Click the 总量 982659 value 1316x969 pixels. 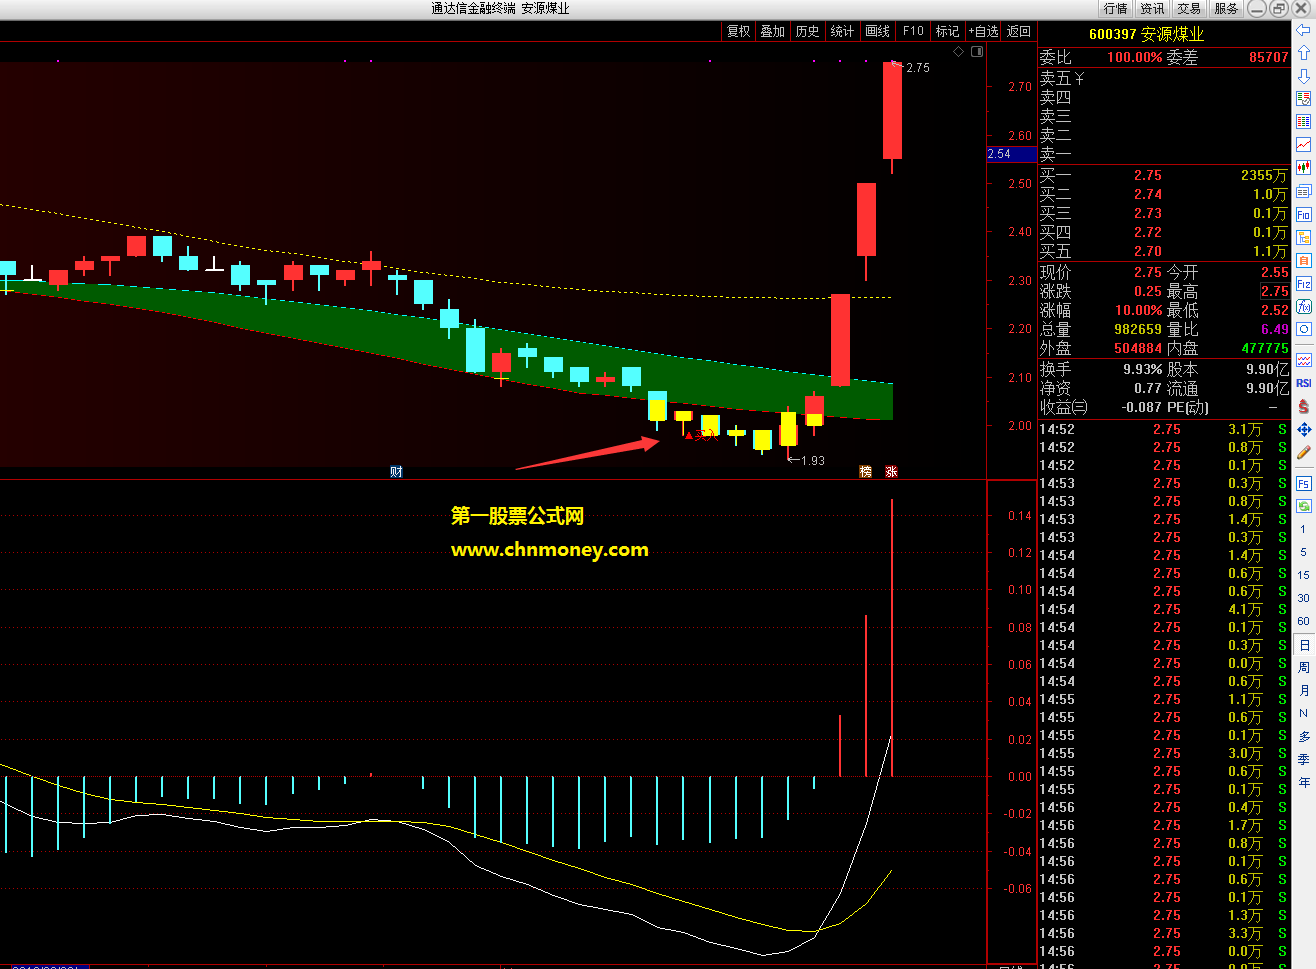point(1138,329)
